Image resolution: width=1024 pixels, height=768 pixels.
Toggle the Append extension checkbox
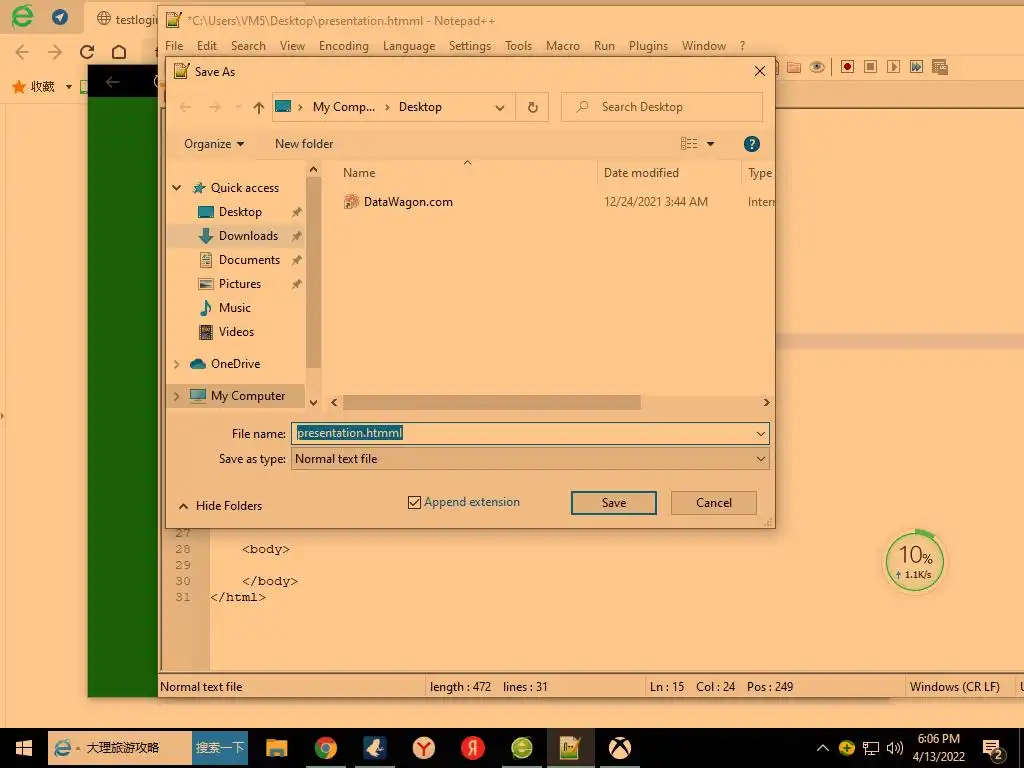(414, 502)
